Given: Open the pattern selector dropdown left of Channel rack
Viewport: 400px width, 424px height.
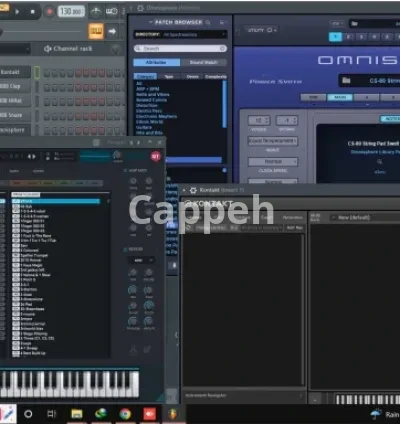Looking at the screenshot, I should click(x=15, y=49).
